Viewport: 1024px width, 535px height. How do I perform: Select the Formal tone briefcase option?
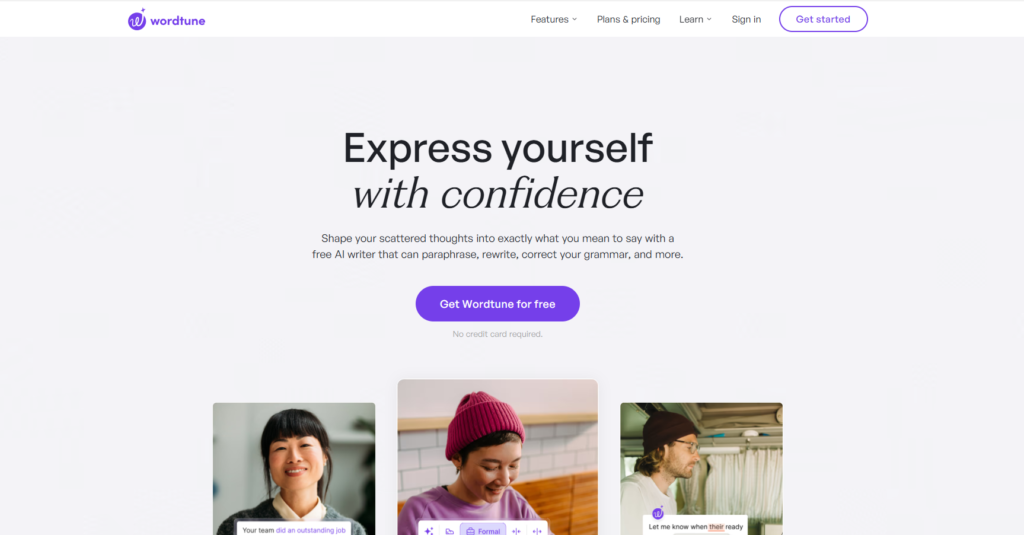[483, 530]
